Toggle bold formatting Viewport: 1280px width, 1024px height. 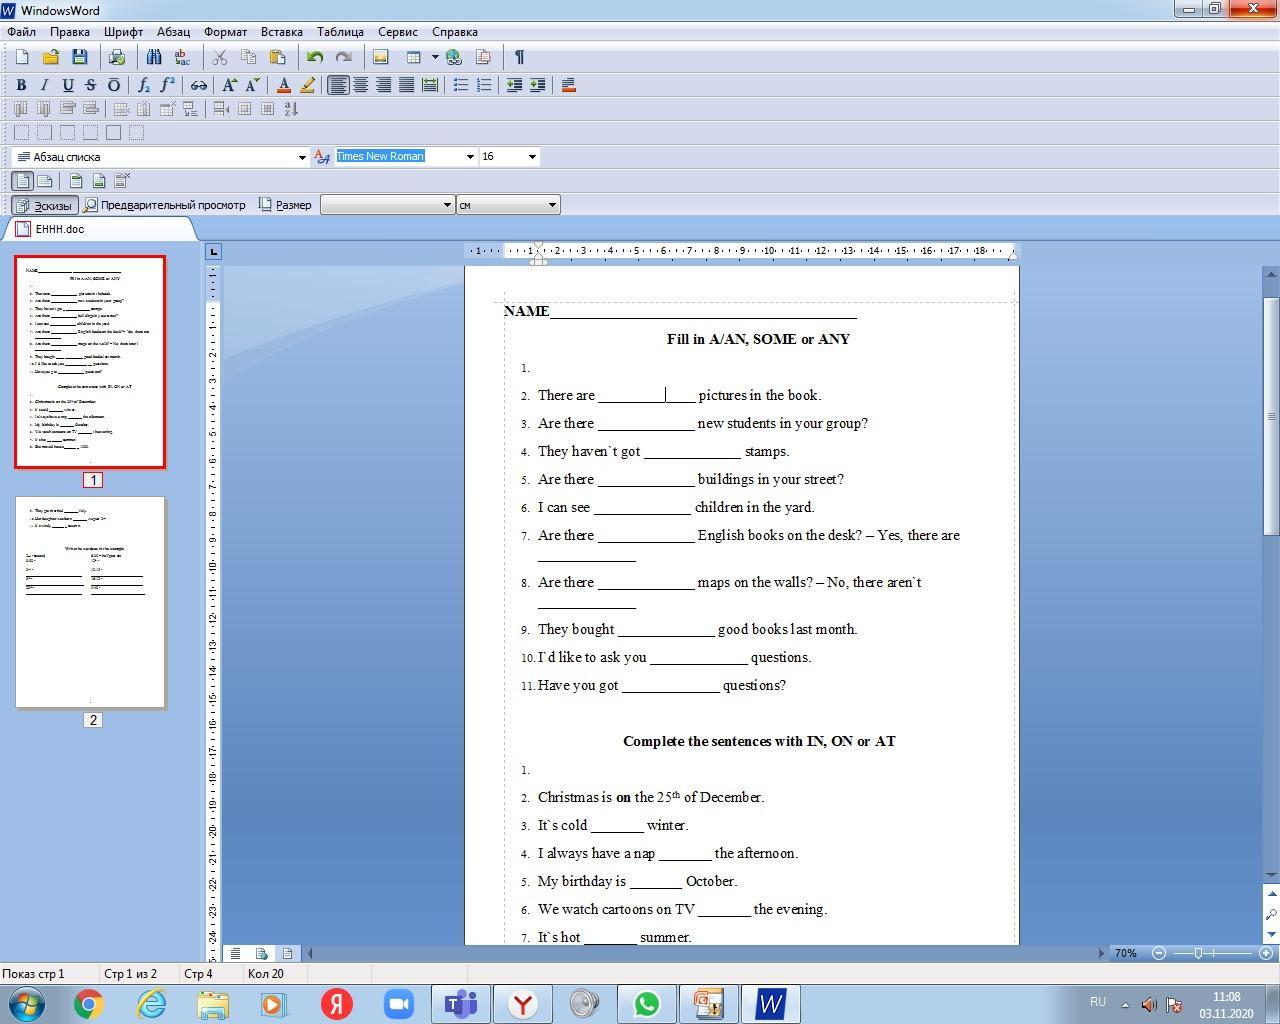pyautogui.click(x=21, y=85)
